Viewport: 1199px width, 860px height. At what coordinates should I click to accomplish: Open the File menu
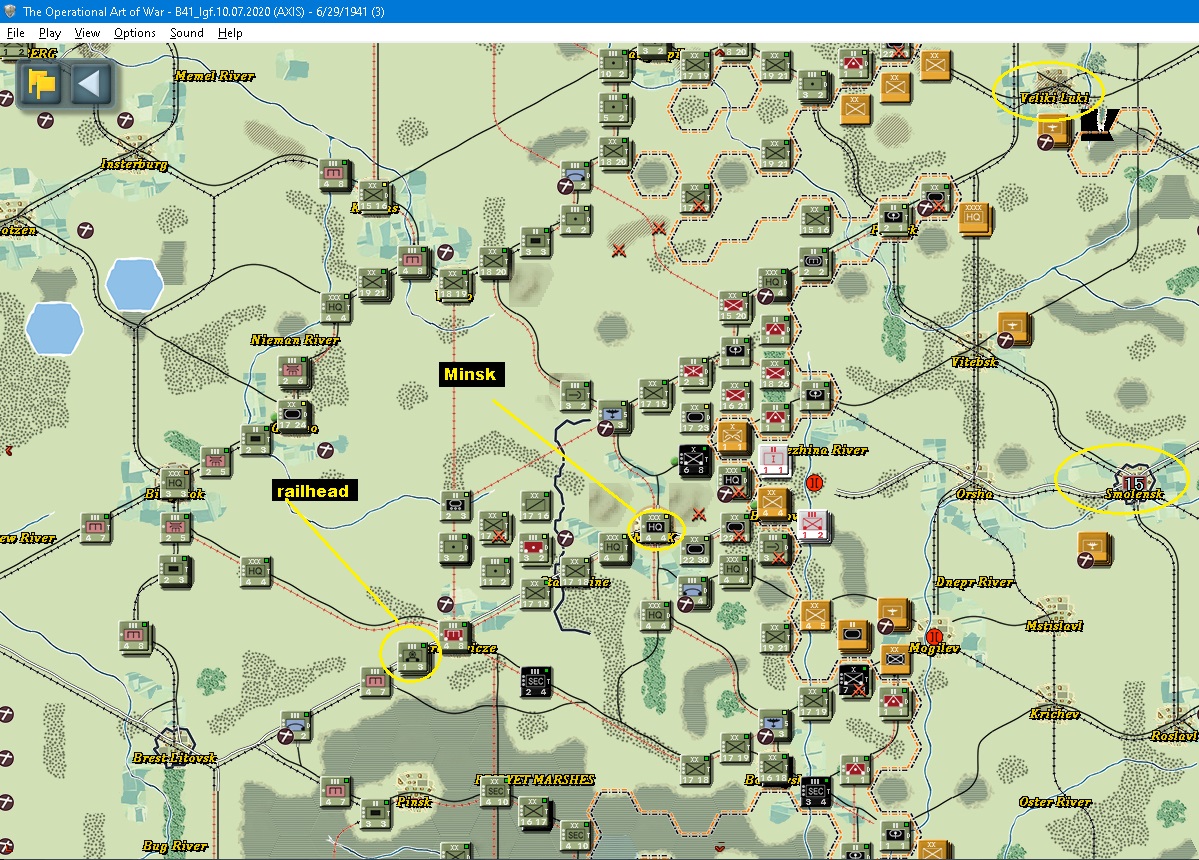tap(15, 33)
